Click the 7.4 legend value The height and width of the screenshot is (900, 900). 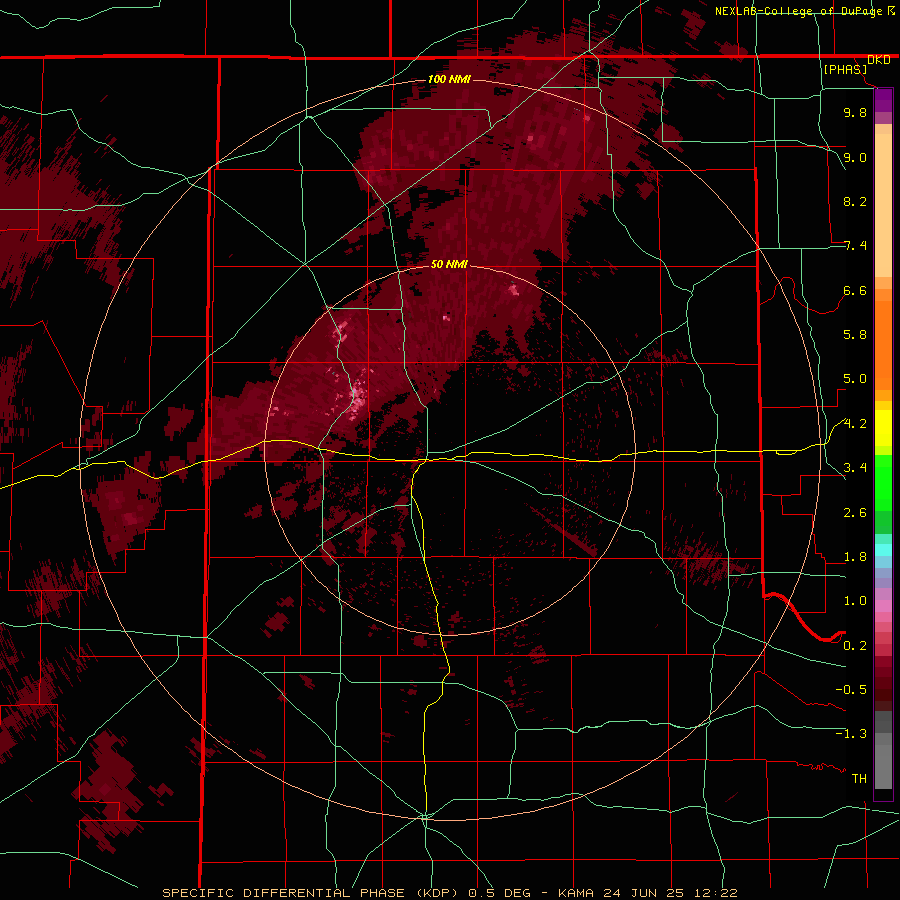(x=855, y=246)
